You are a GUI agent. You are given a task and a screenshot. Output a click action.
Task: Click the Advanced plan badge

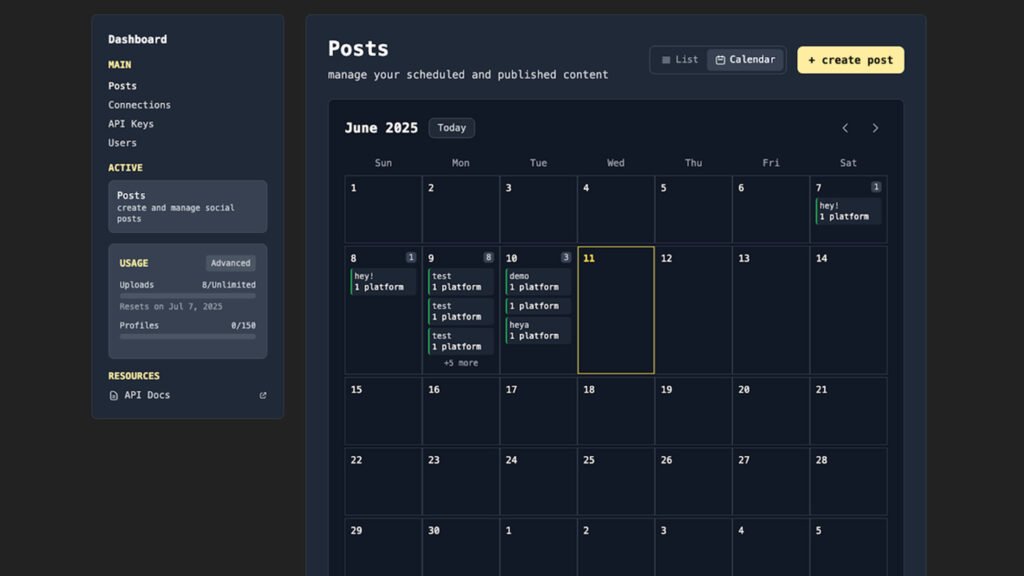click(x=230, y=263)
